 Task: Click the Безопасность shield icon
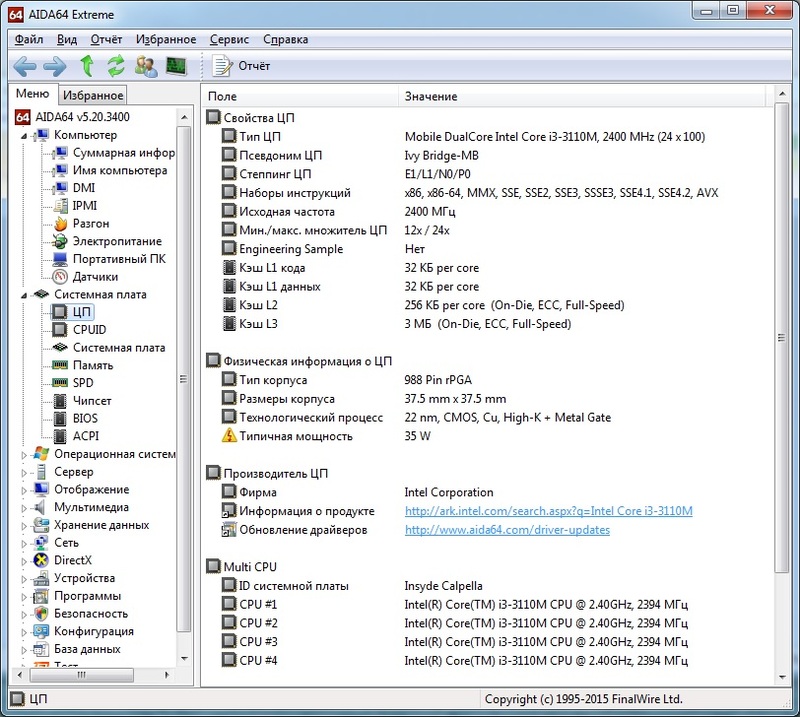(41, 614)
